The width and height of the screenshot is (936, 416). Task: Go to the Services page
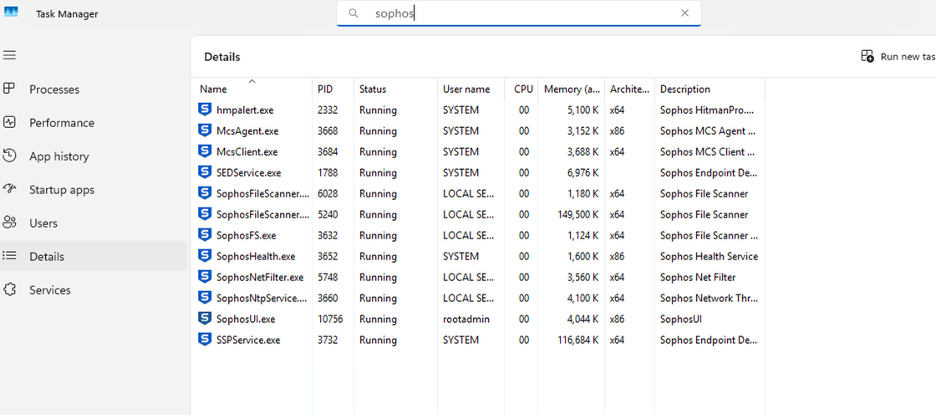pyautogui.click(x=50, y=290)
